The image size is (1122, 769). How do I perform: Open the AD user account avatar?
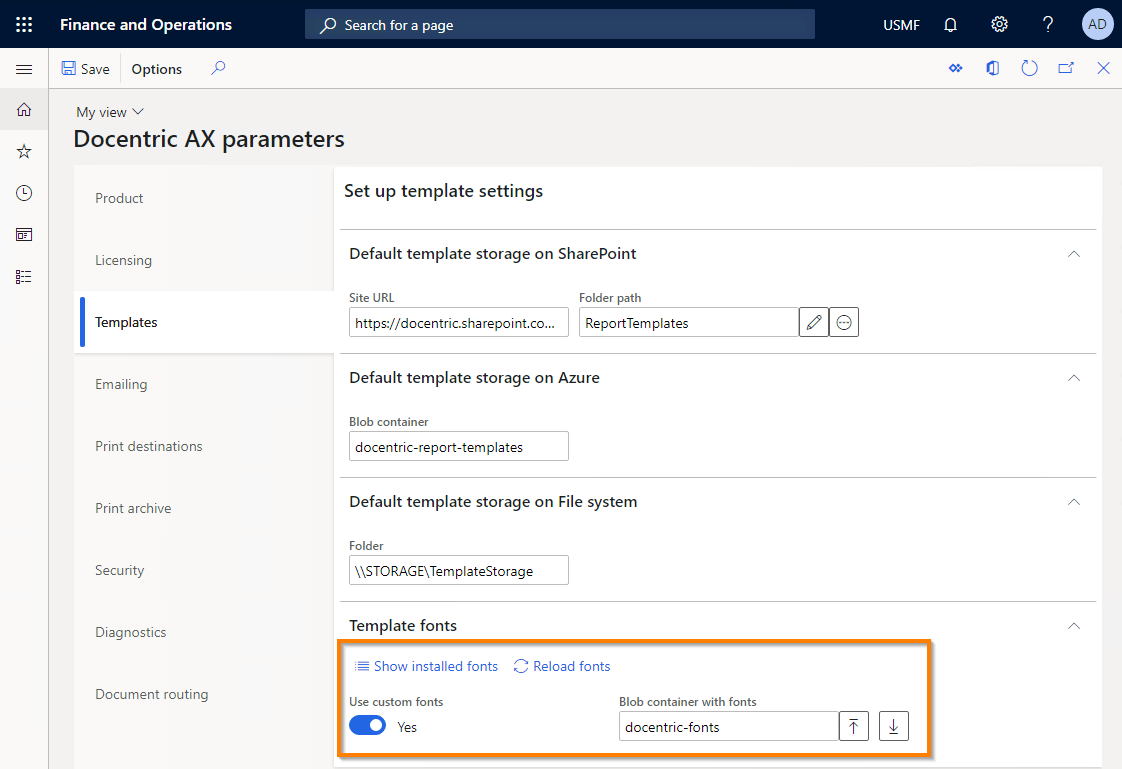[1097, 24]
